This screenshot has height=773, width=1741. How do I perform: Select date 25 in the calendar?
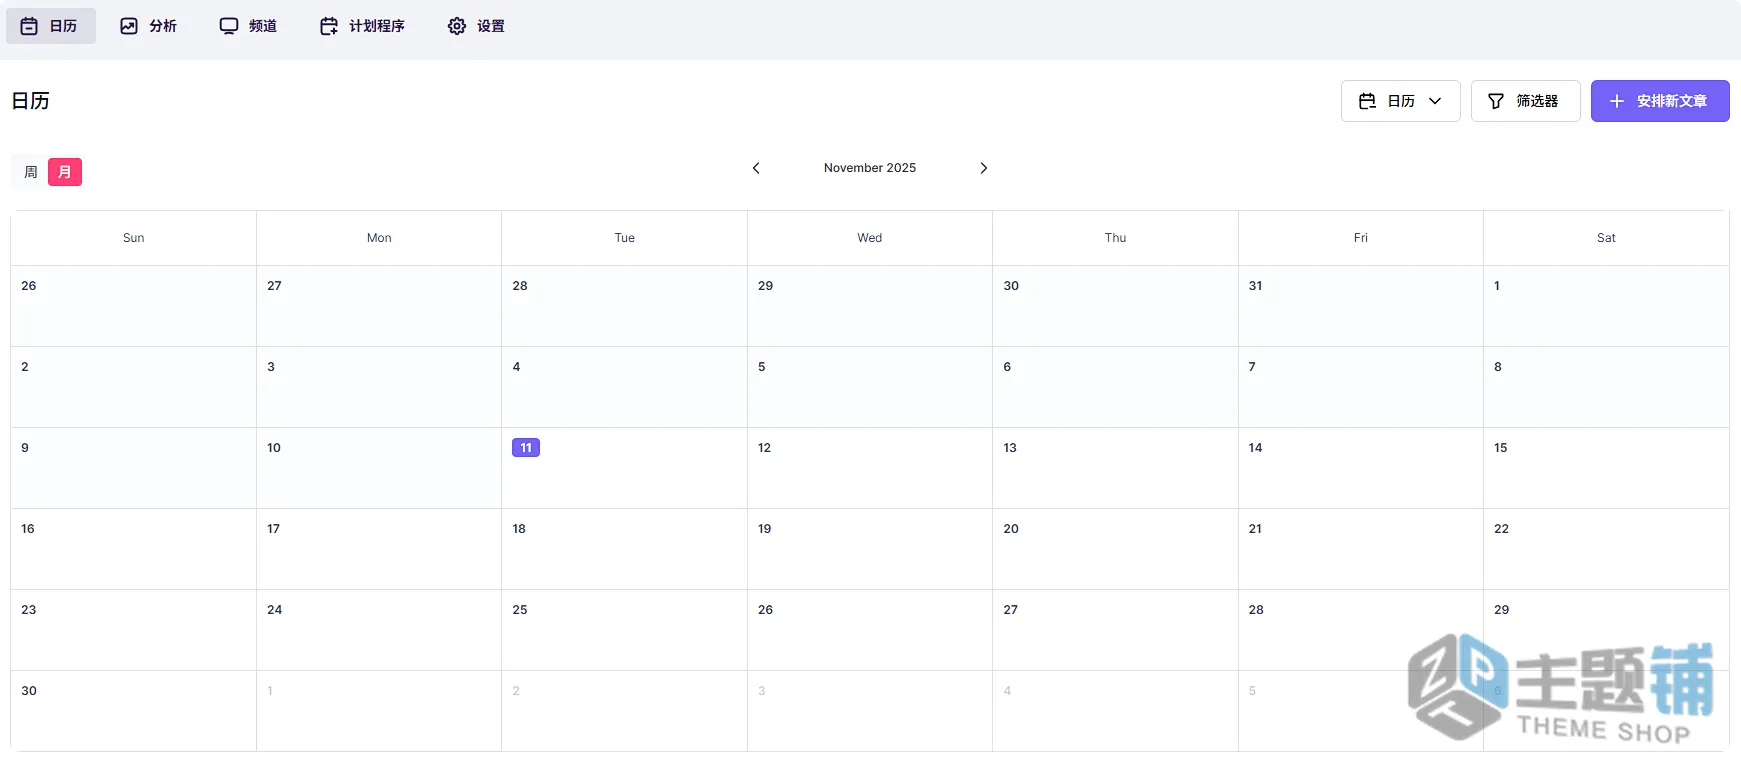point(625,630)
